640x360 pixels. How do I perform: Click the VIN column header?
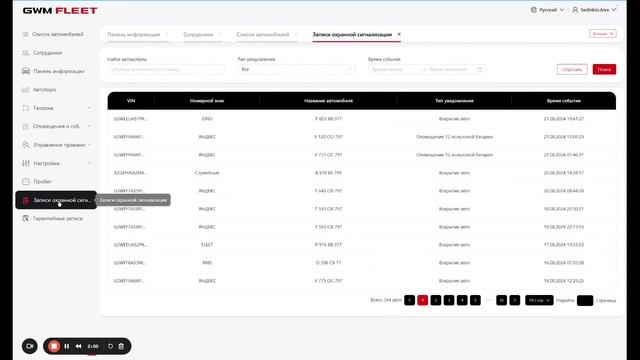coord(131,101)
